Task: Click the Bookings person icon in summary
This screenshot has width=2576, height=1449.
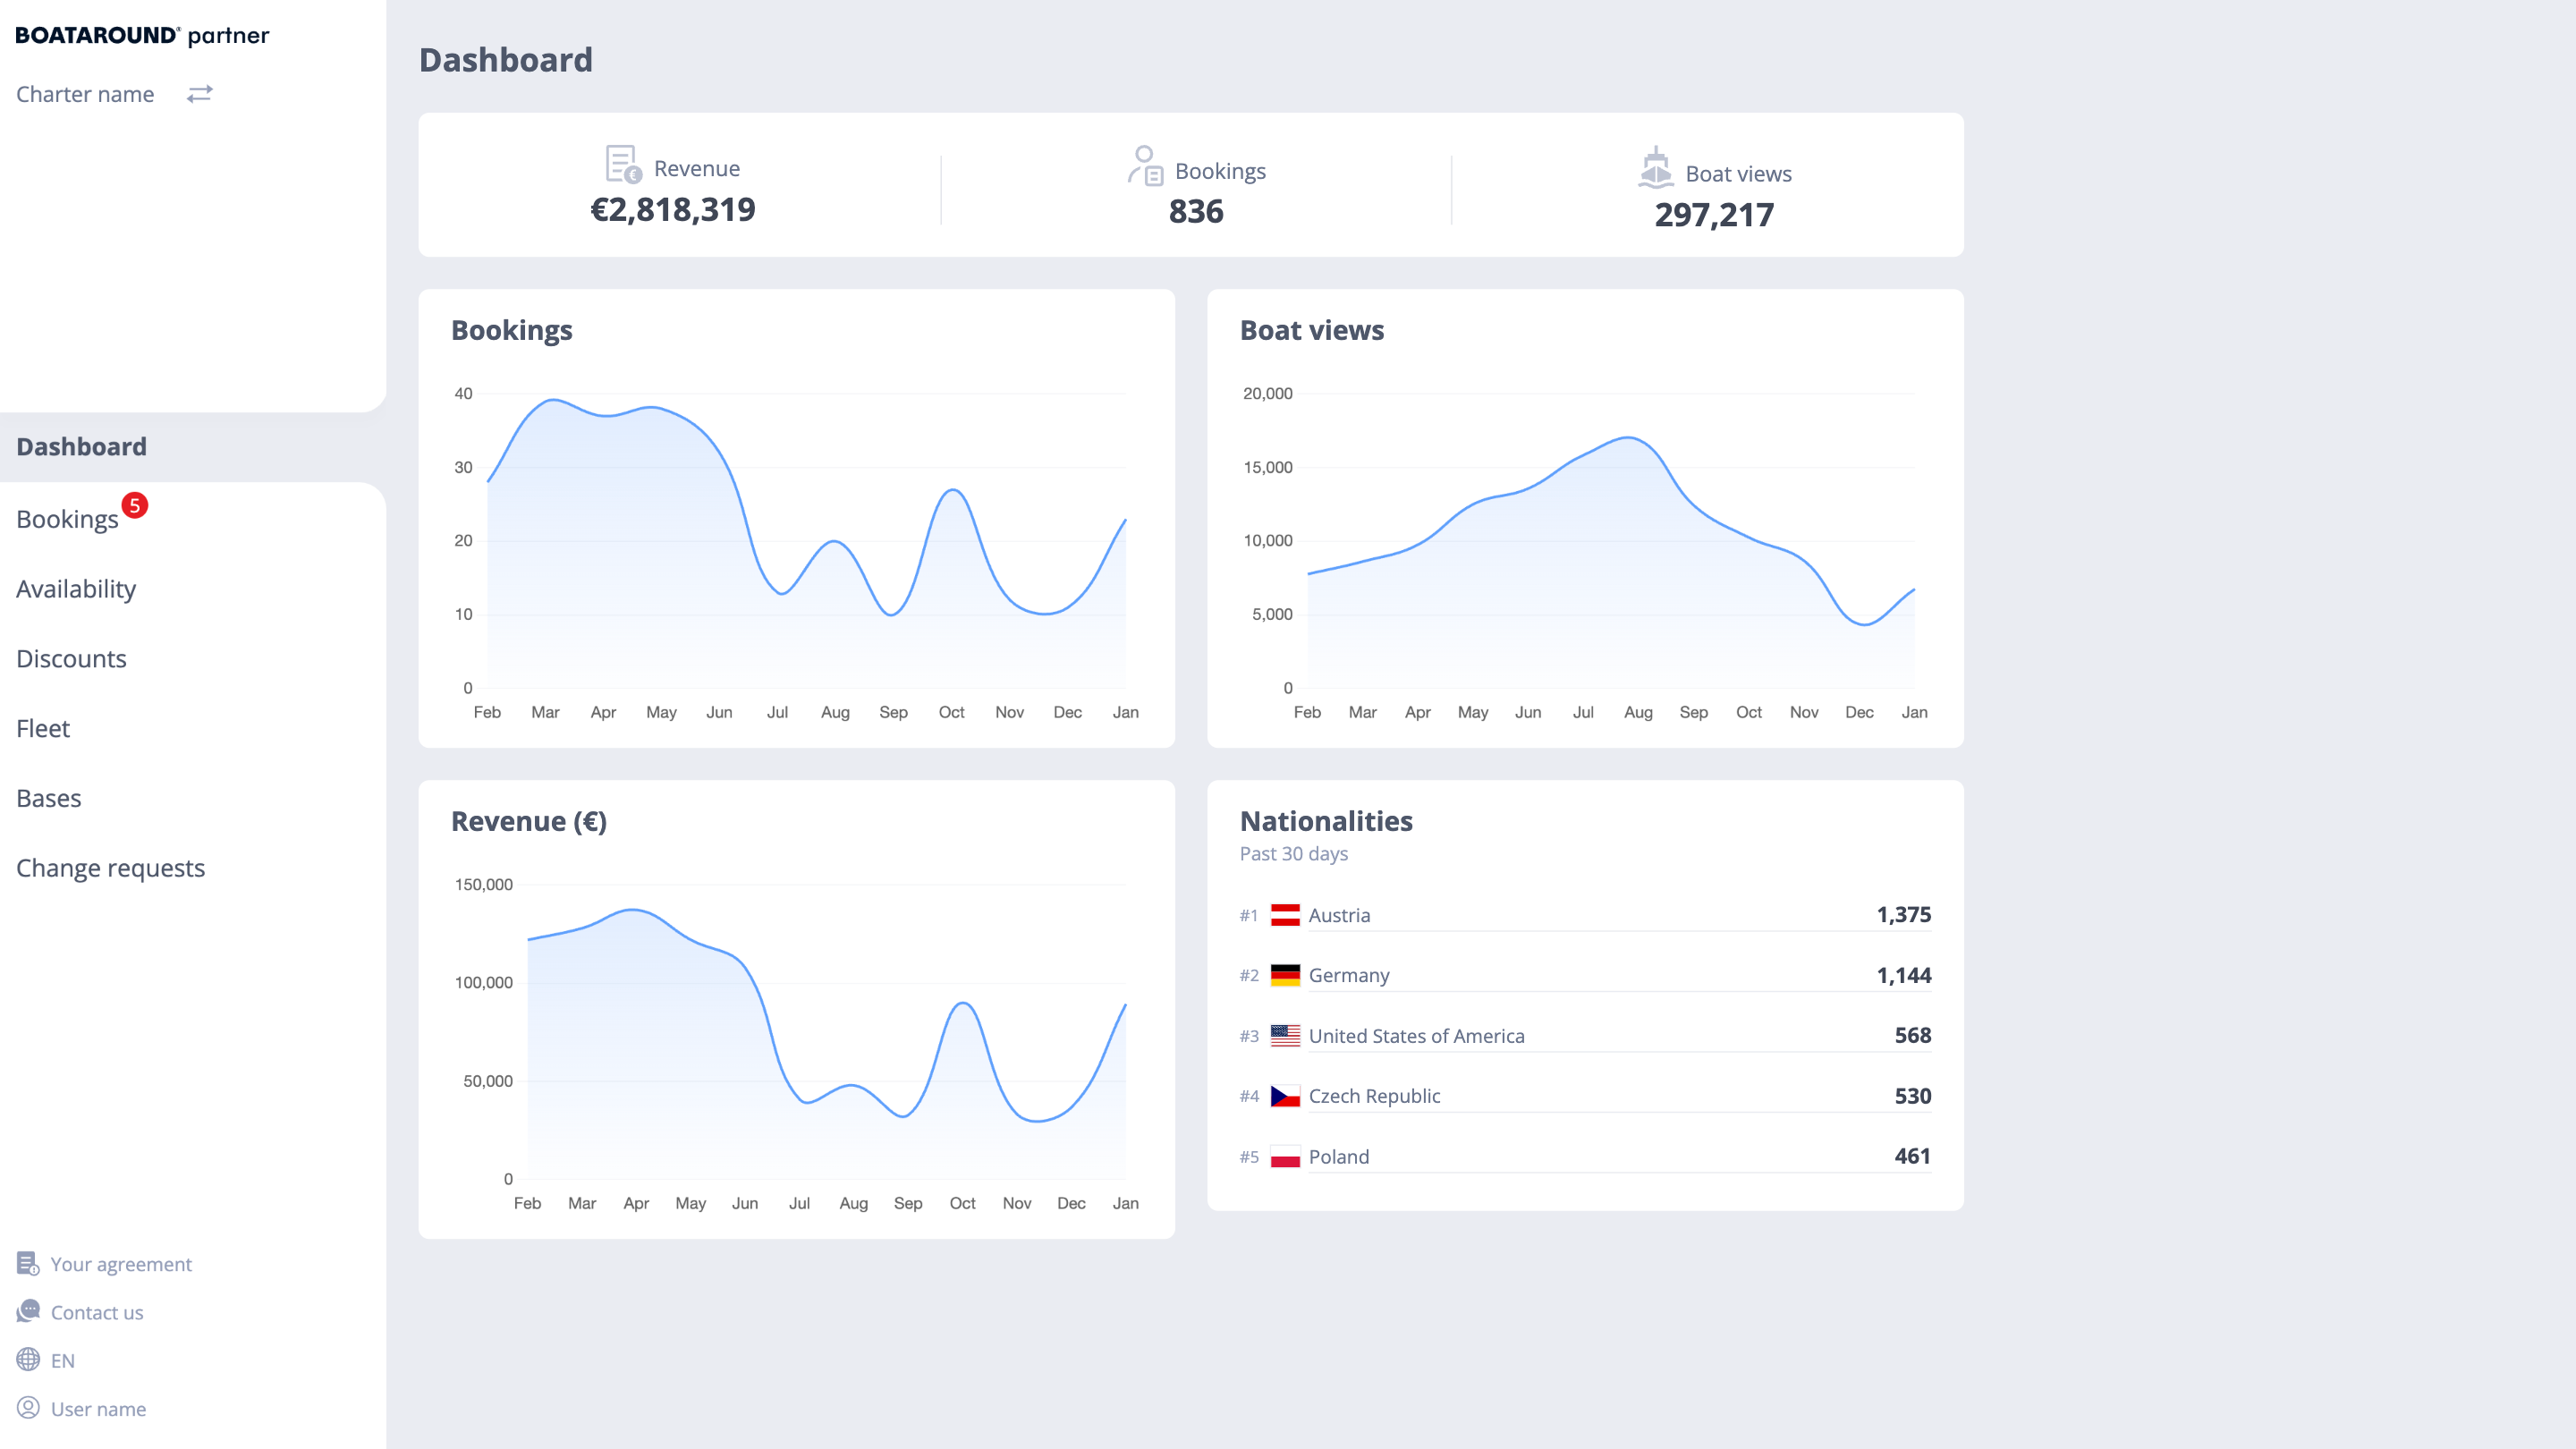Action: [x=1145, y=166]
